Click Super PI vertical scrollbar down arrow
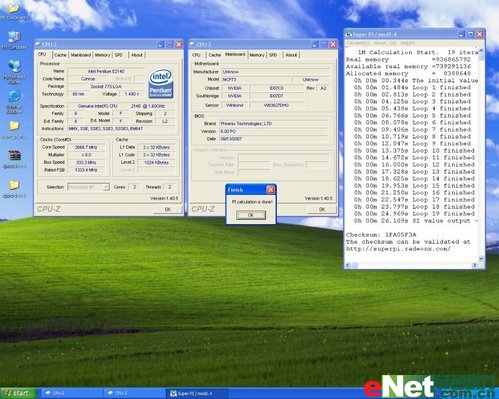Image resolution: width=499 pixels, height=399 pixels. point(481,259)
